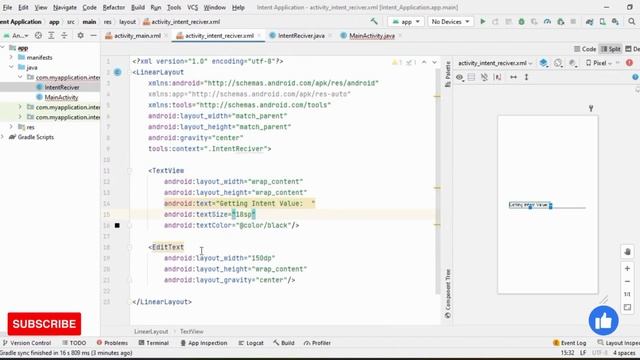Click the TextView breadcrumb below editor
Image resolution: width=640 pixels, height=360 pixels.
tap(191, 331)
